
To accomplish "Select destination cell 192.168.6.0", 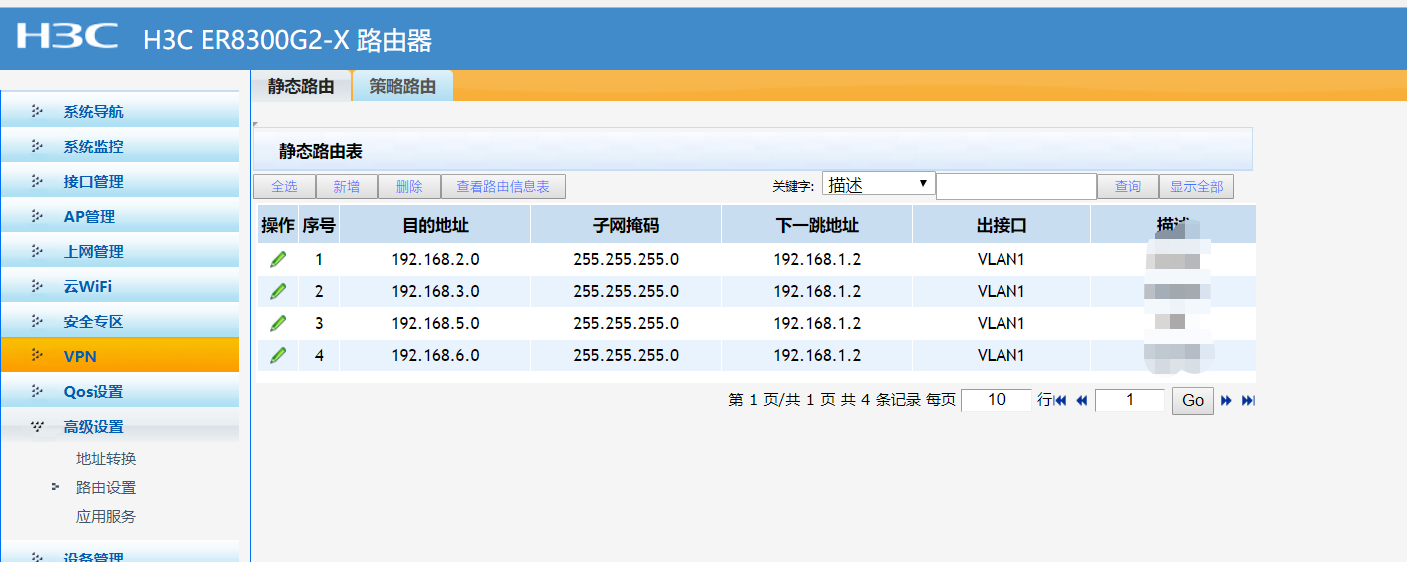I will tap(435, 356).
